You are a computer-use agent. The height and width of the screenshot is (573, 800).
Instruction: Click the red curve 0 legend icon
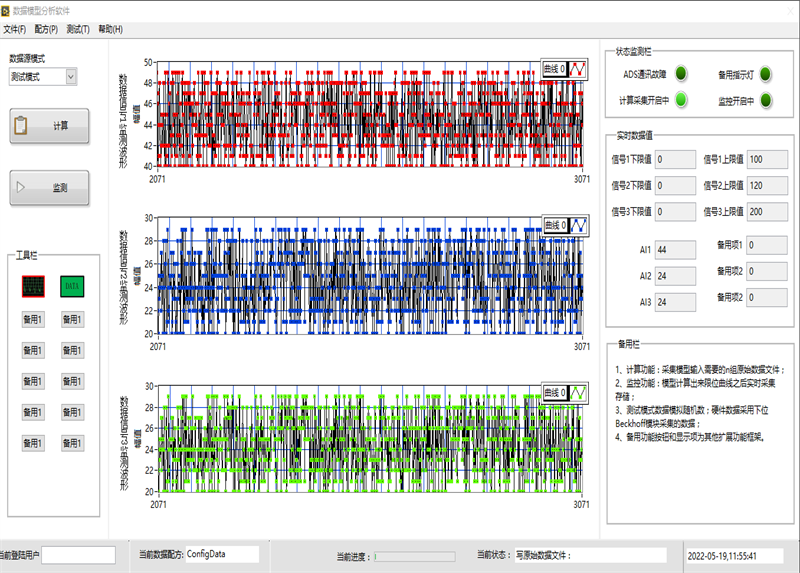coord(576,69)
